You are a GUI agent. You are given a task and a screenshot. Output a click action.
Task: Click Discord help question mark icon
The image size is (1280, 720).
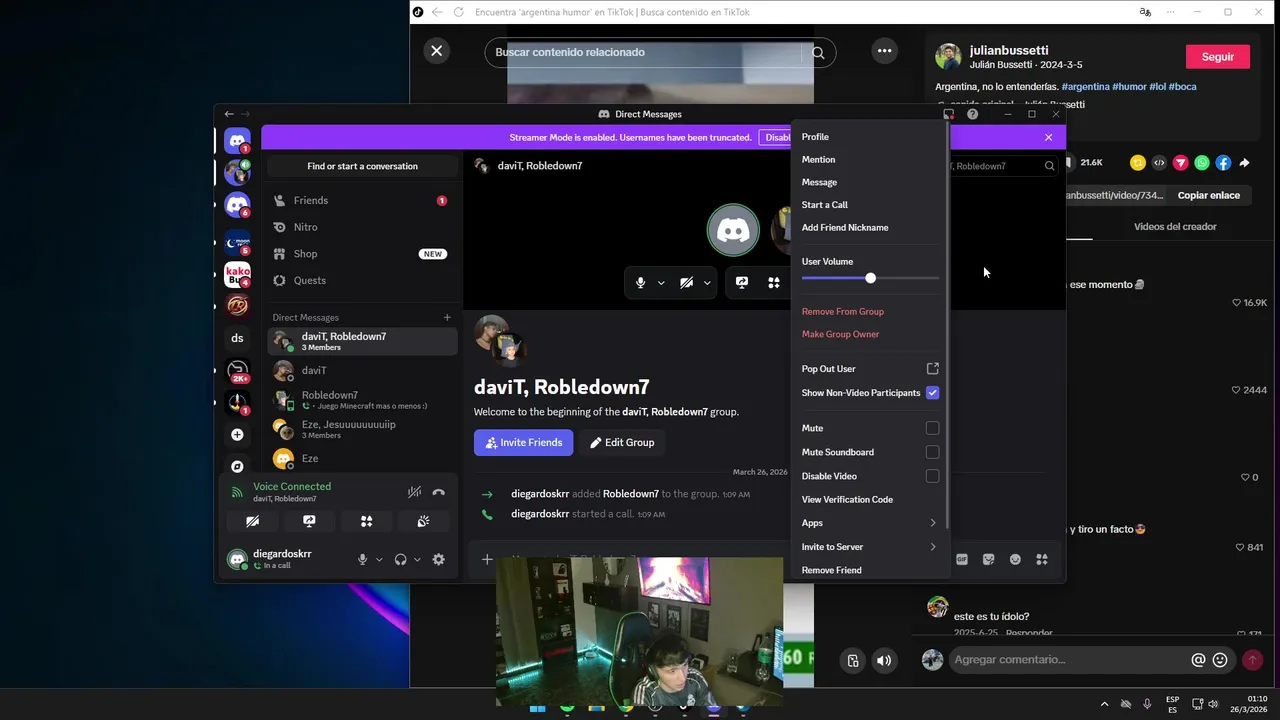pos(972,114)
